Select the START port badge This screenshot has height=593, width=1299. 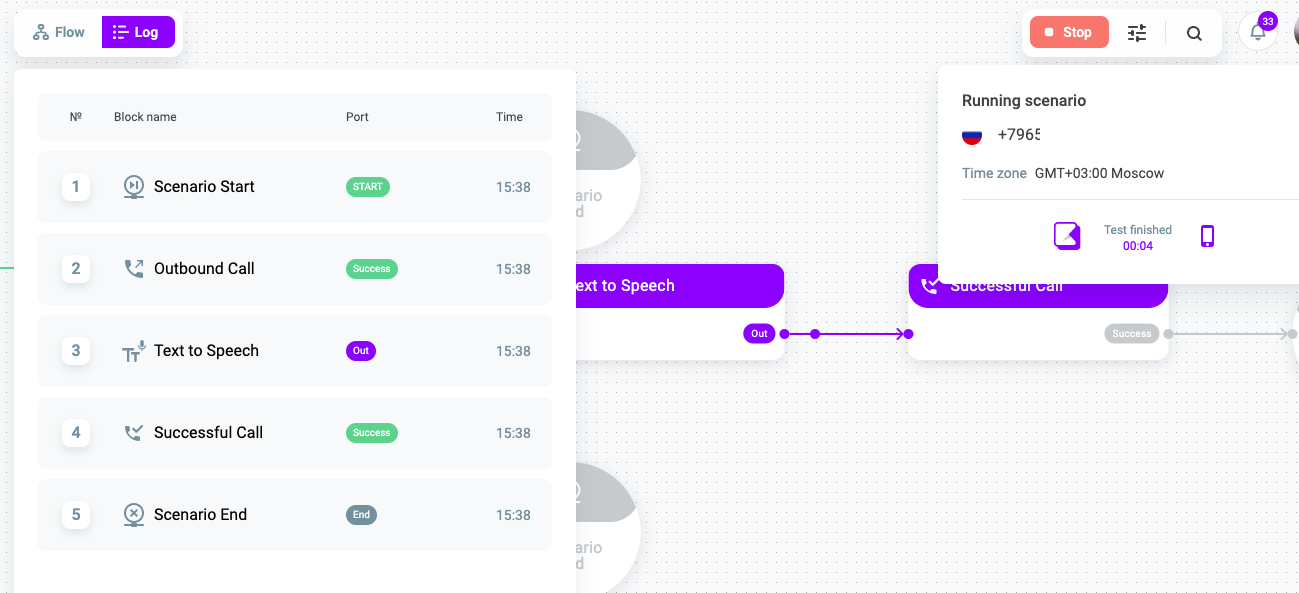point(368,187)
